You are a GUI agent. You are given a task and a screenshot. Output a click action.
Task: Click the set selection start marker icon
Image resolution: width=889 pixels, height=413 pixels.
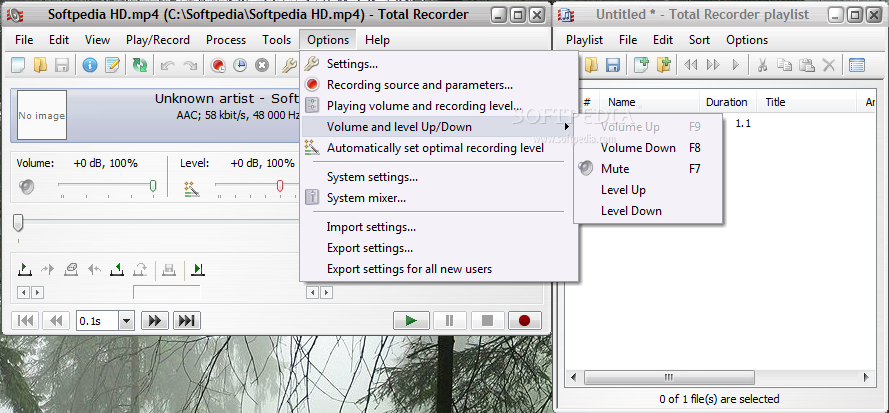(x=24, y=269)
